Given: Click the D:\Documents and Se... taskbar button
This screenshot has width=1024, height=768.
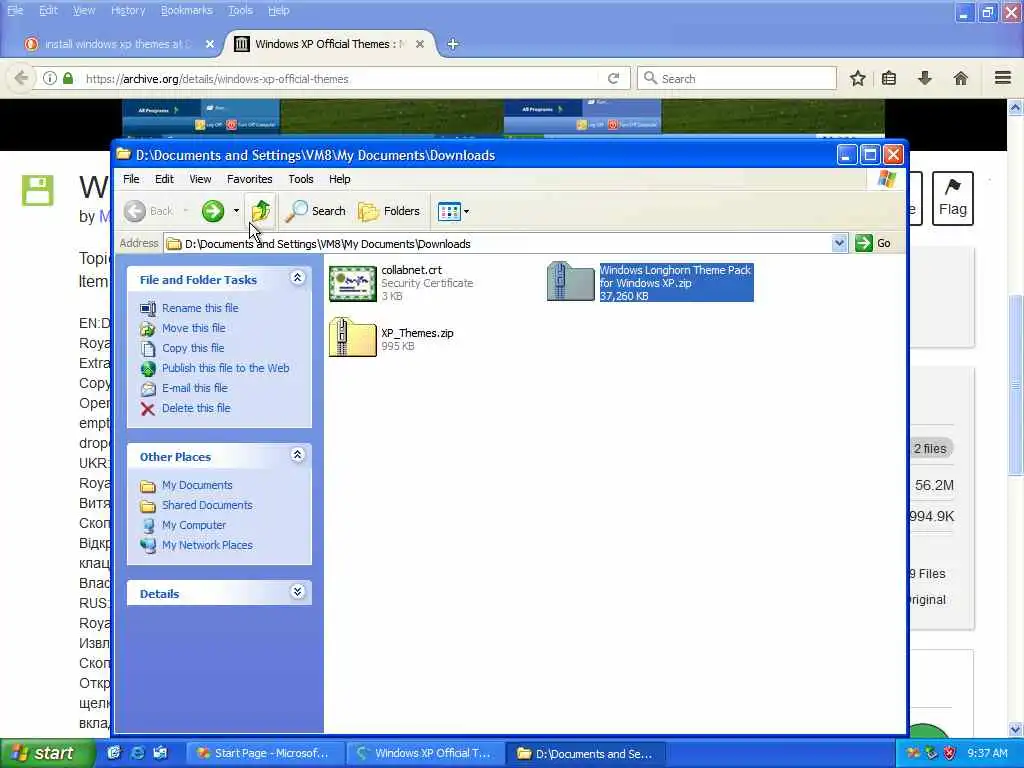Looking at the screenshot, I should point(586,753).
